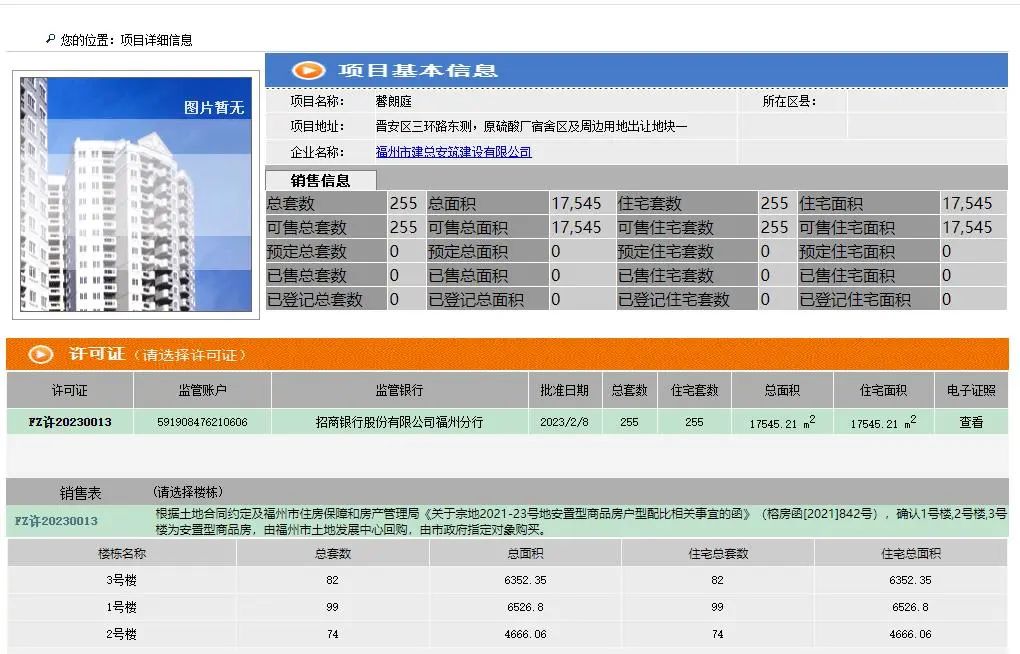This screenshot has height=654, width=1020.
Task: Click 查看 to view the electronic license
Action: click(971, 422)
